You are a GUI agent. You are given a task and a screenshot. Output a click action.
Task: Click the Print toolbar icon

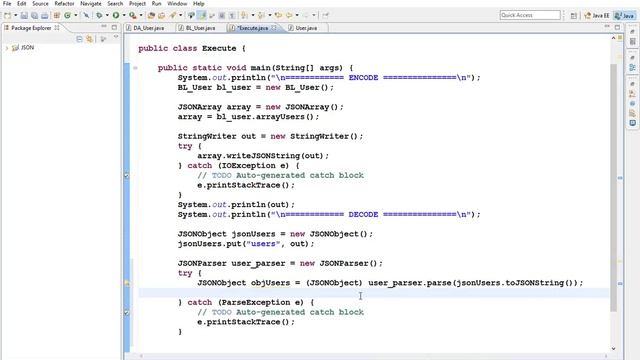[x=44, y=16]
